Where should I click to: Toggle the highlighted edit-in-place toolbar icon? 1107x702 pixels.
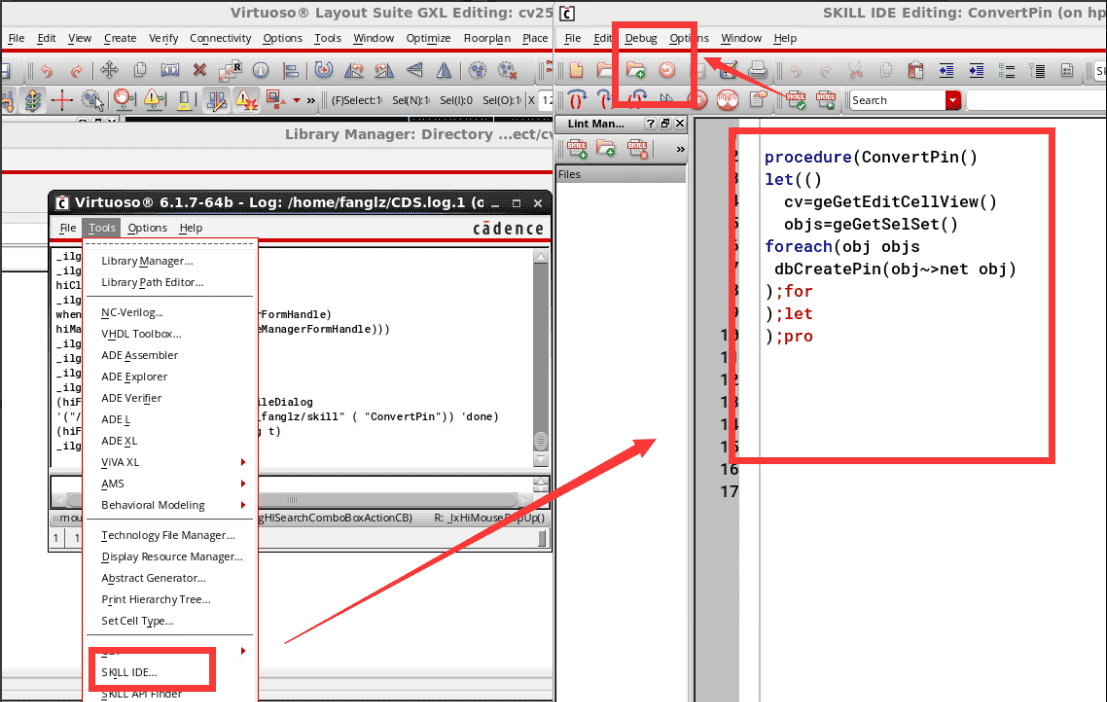pos(215,99)
